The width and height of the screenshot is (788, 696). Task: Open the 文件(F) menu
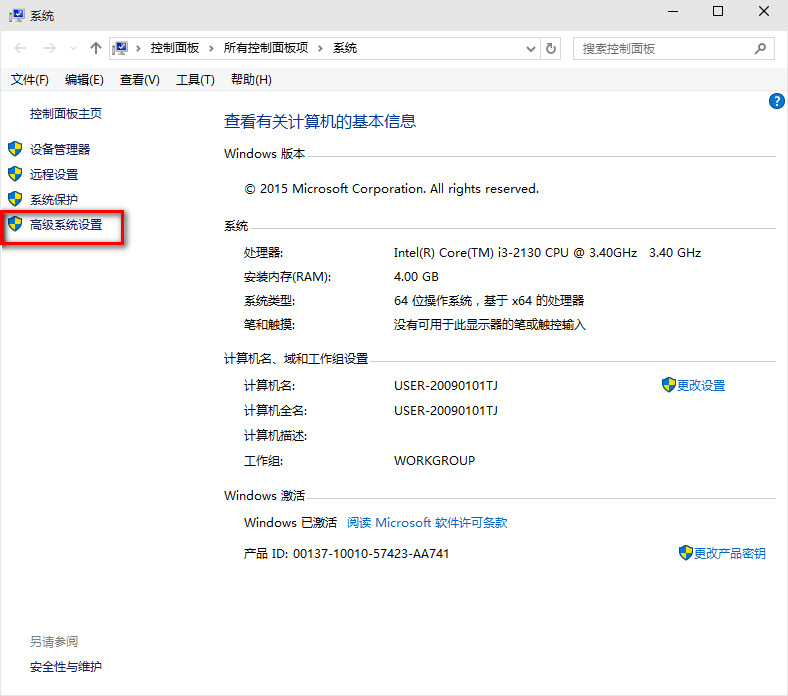pos(30,79)
